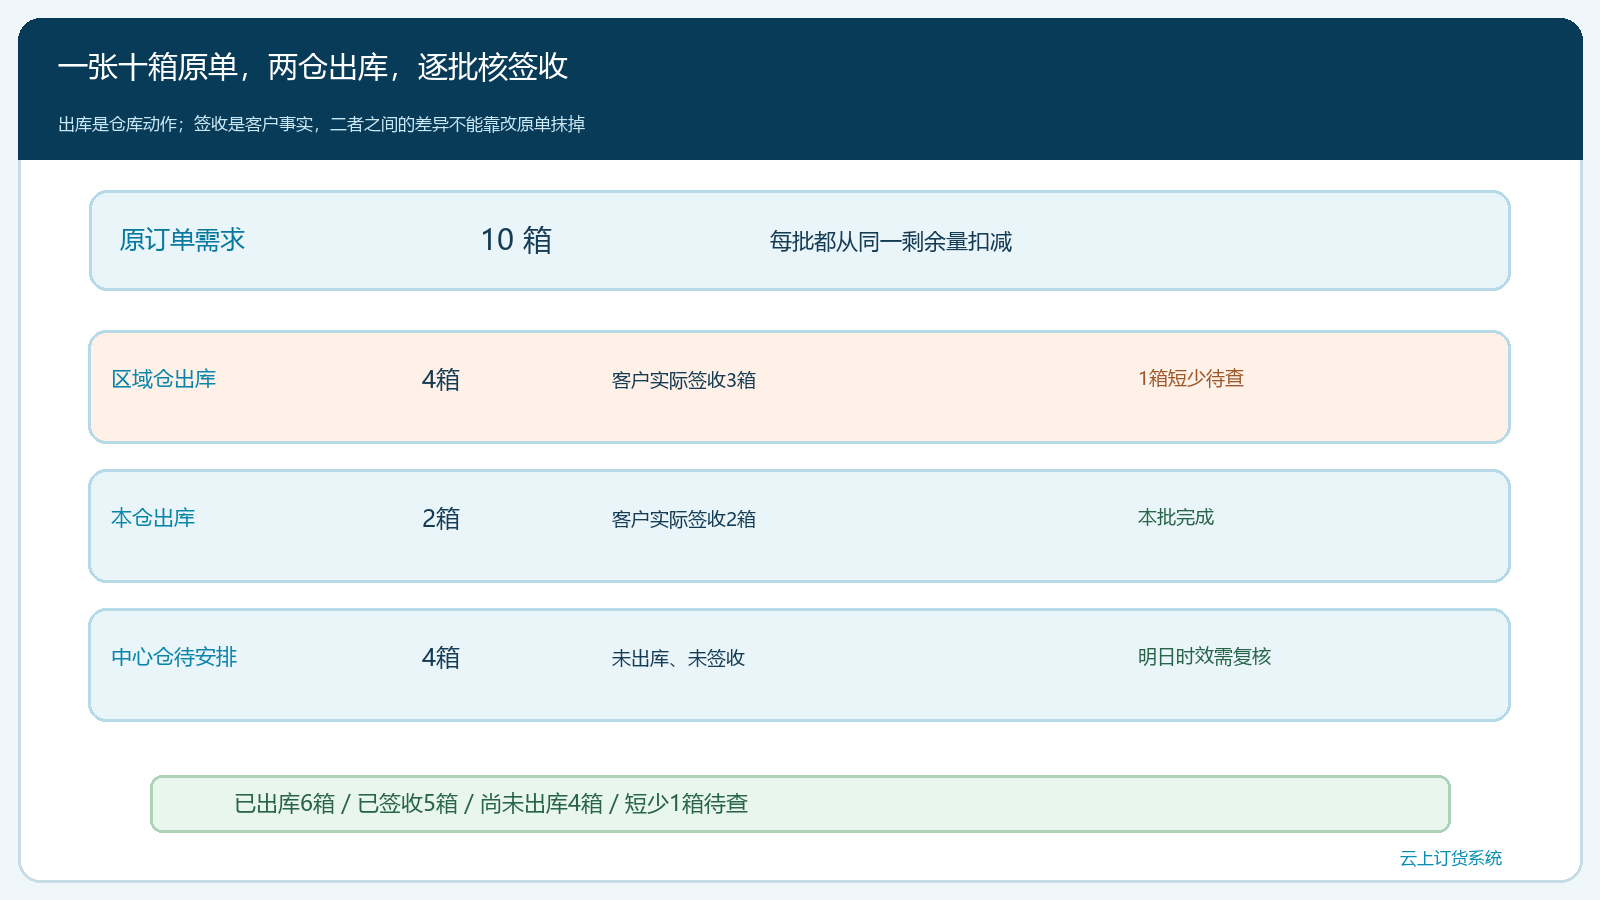Click 4箱 in the 中心仓待安排 row
This screenshot has height=900, width=1600.
click(441, 658)
